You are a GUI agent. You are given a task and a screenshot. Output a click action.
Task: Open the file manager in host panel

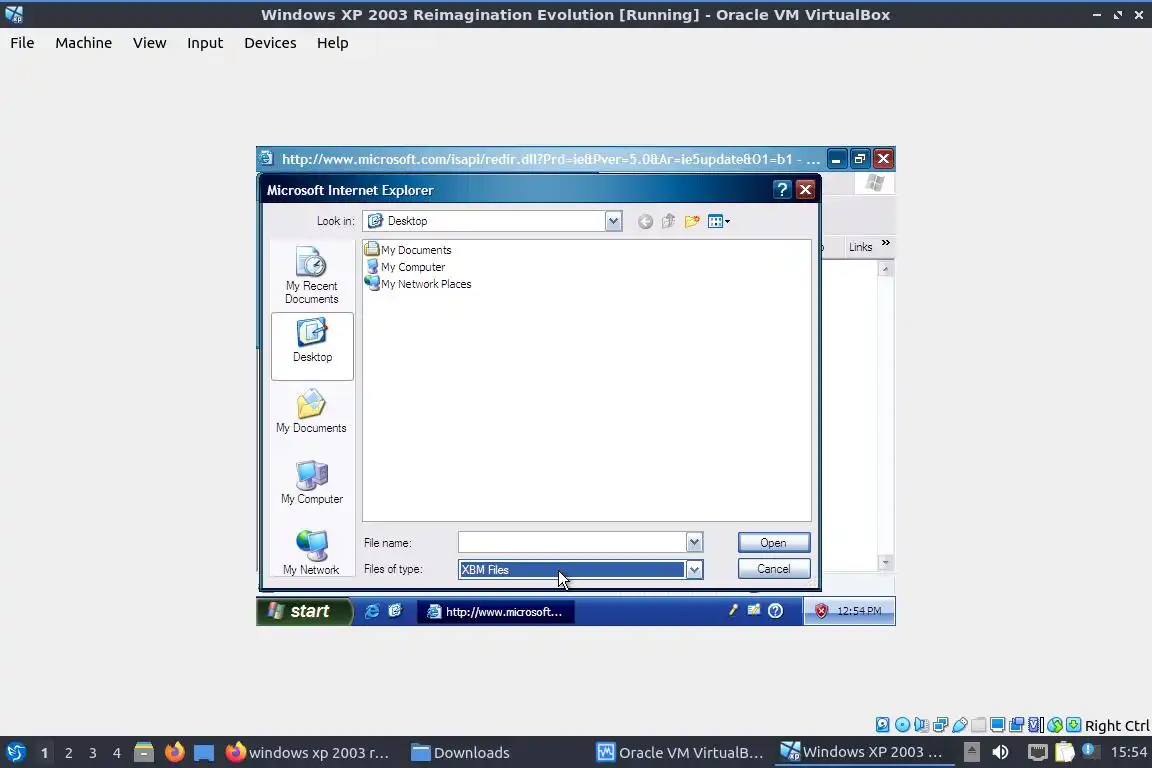tap(144, 753)
